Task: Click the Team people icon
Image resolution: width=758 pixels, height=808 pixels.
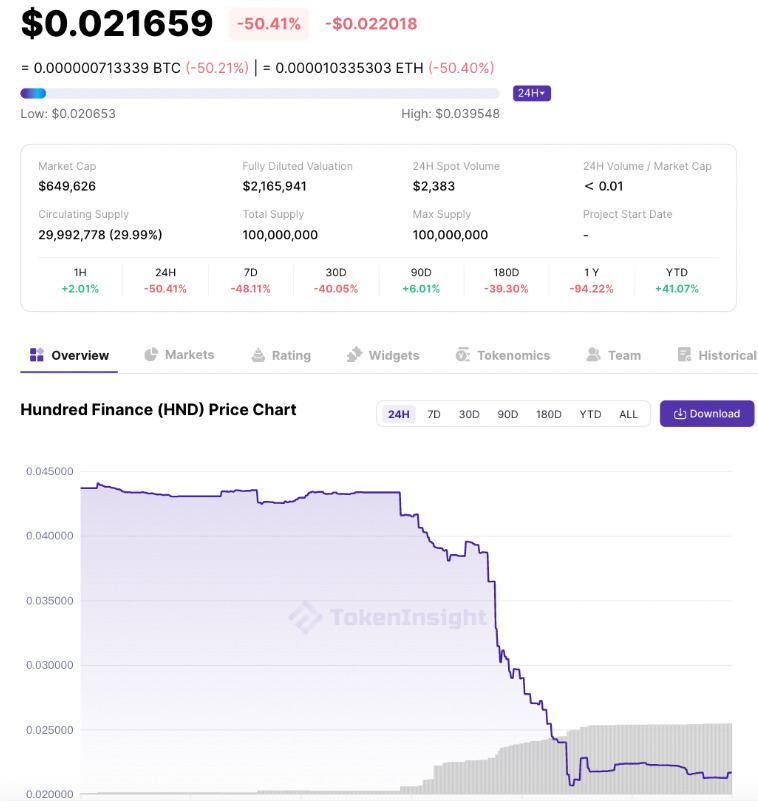Action: (x=594, y=355)
